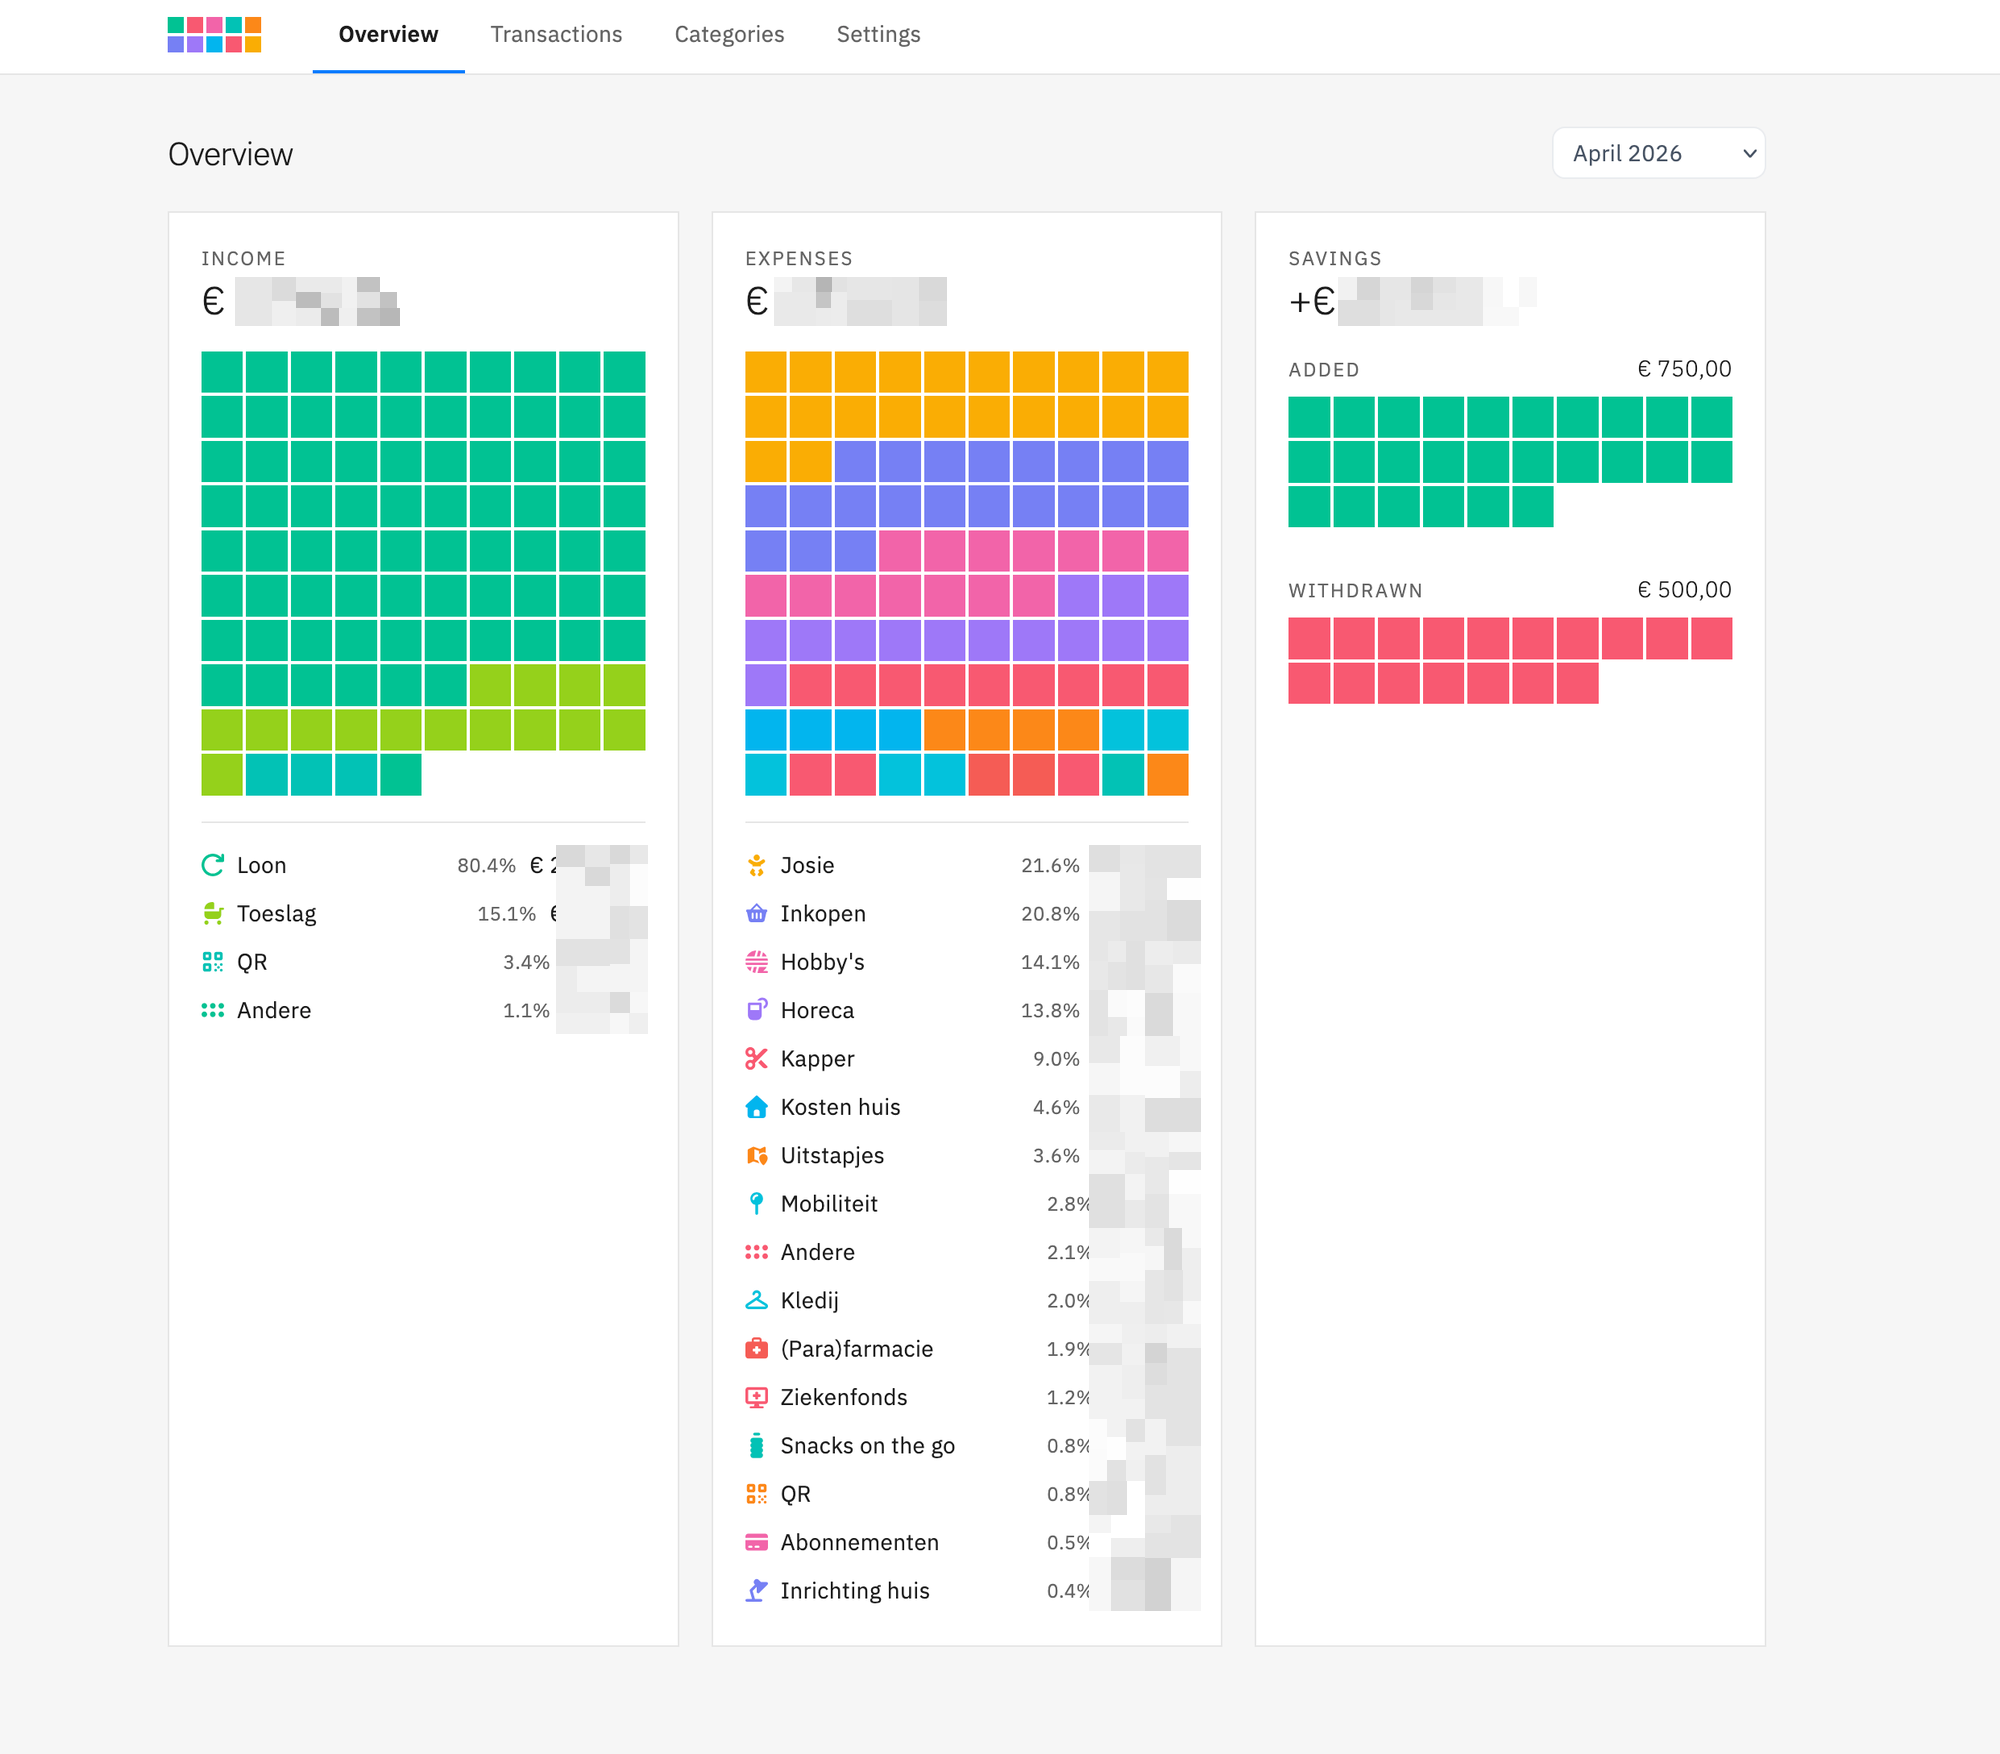Go to the Settings tab
2000x1754 pixels.
tap(878, 35)
